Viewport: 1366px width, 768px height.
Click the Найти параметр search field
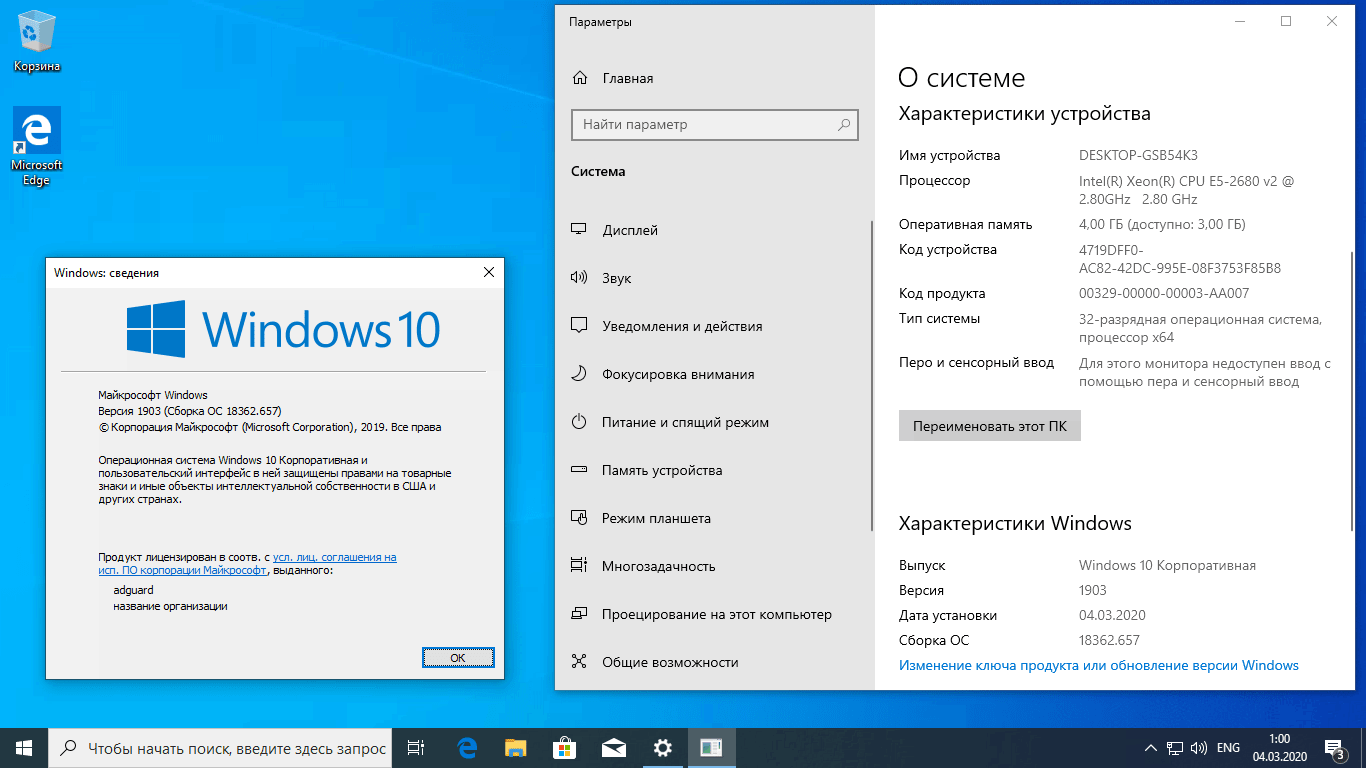point(715,125)
